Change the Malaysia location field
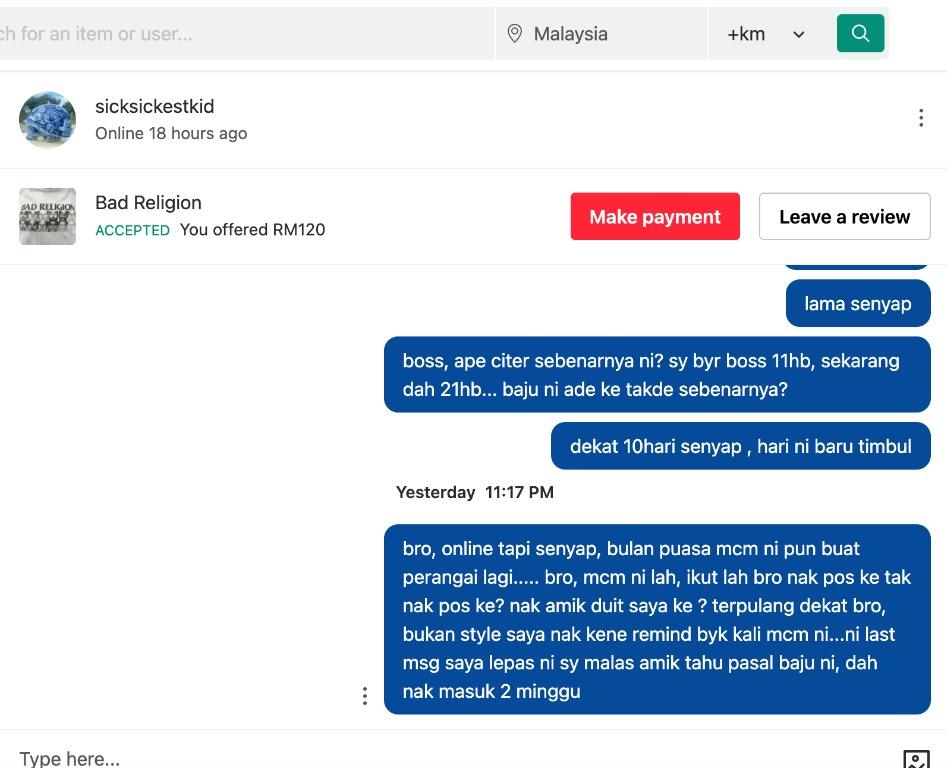947x768 pixels. point(600,34)
